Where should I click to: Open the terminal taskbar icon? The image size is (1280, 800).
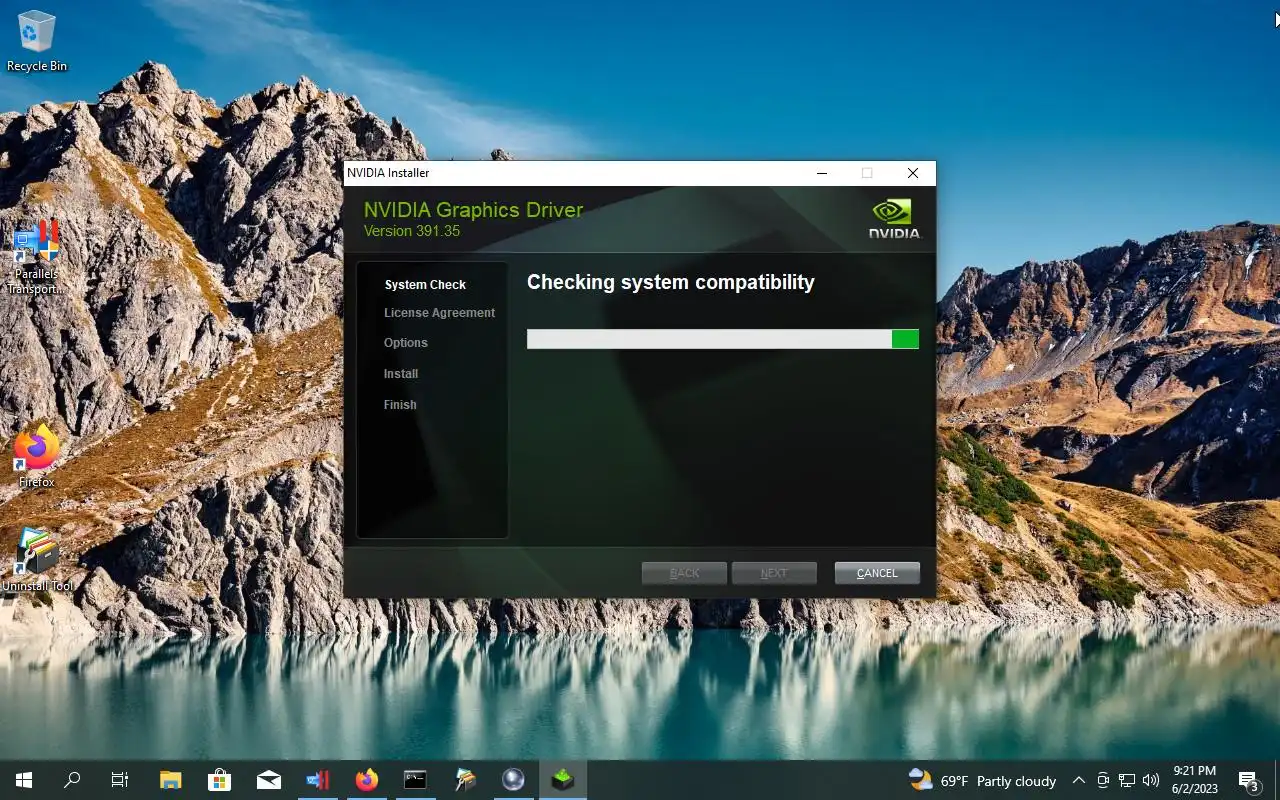point(415,780)
